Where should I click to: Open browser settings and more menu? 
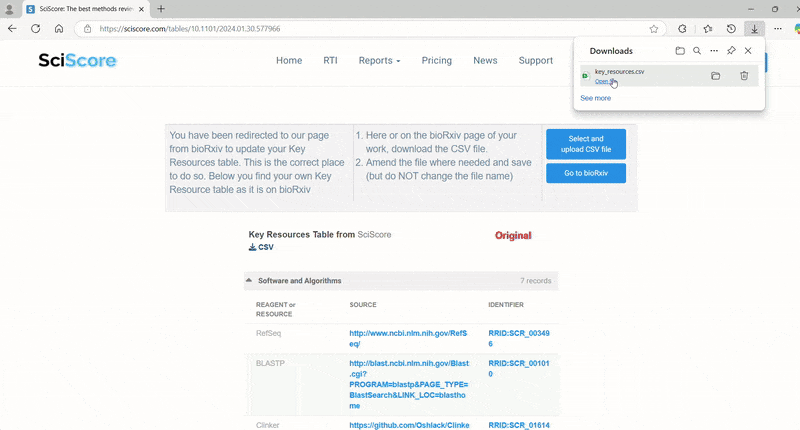778,29
